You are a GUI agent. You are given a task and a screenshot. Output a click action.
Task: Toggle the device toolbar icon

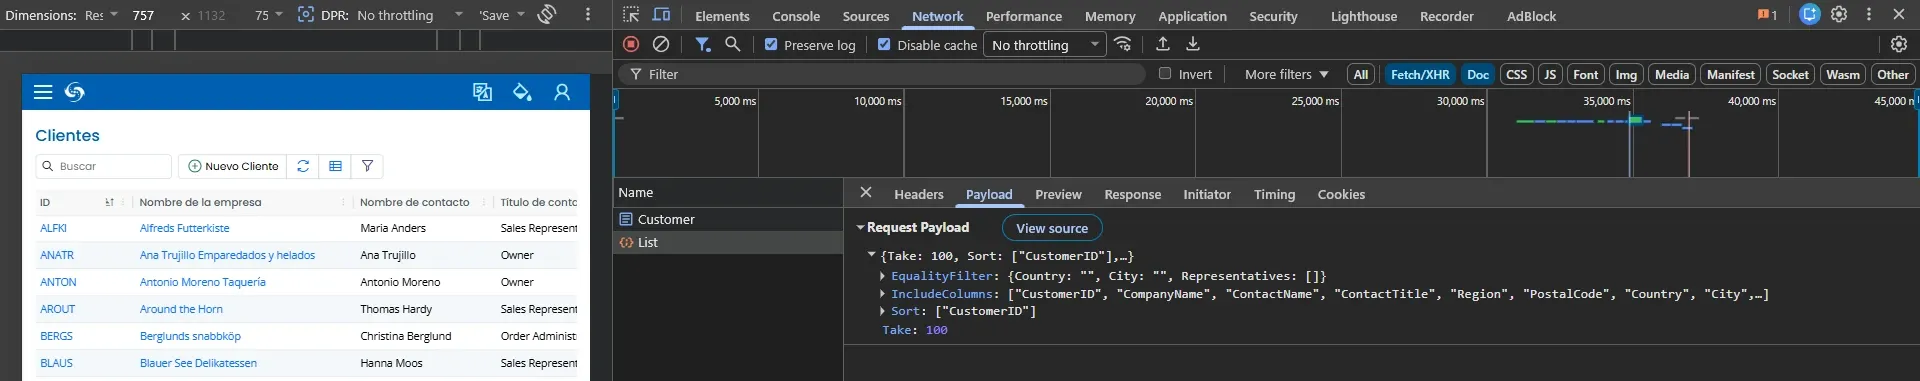pyautogui.click(x=661, y=15)
